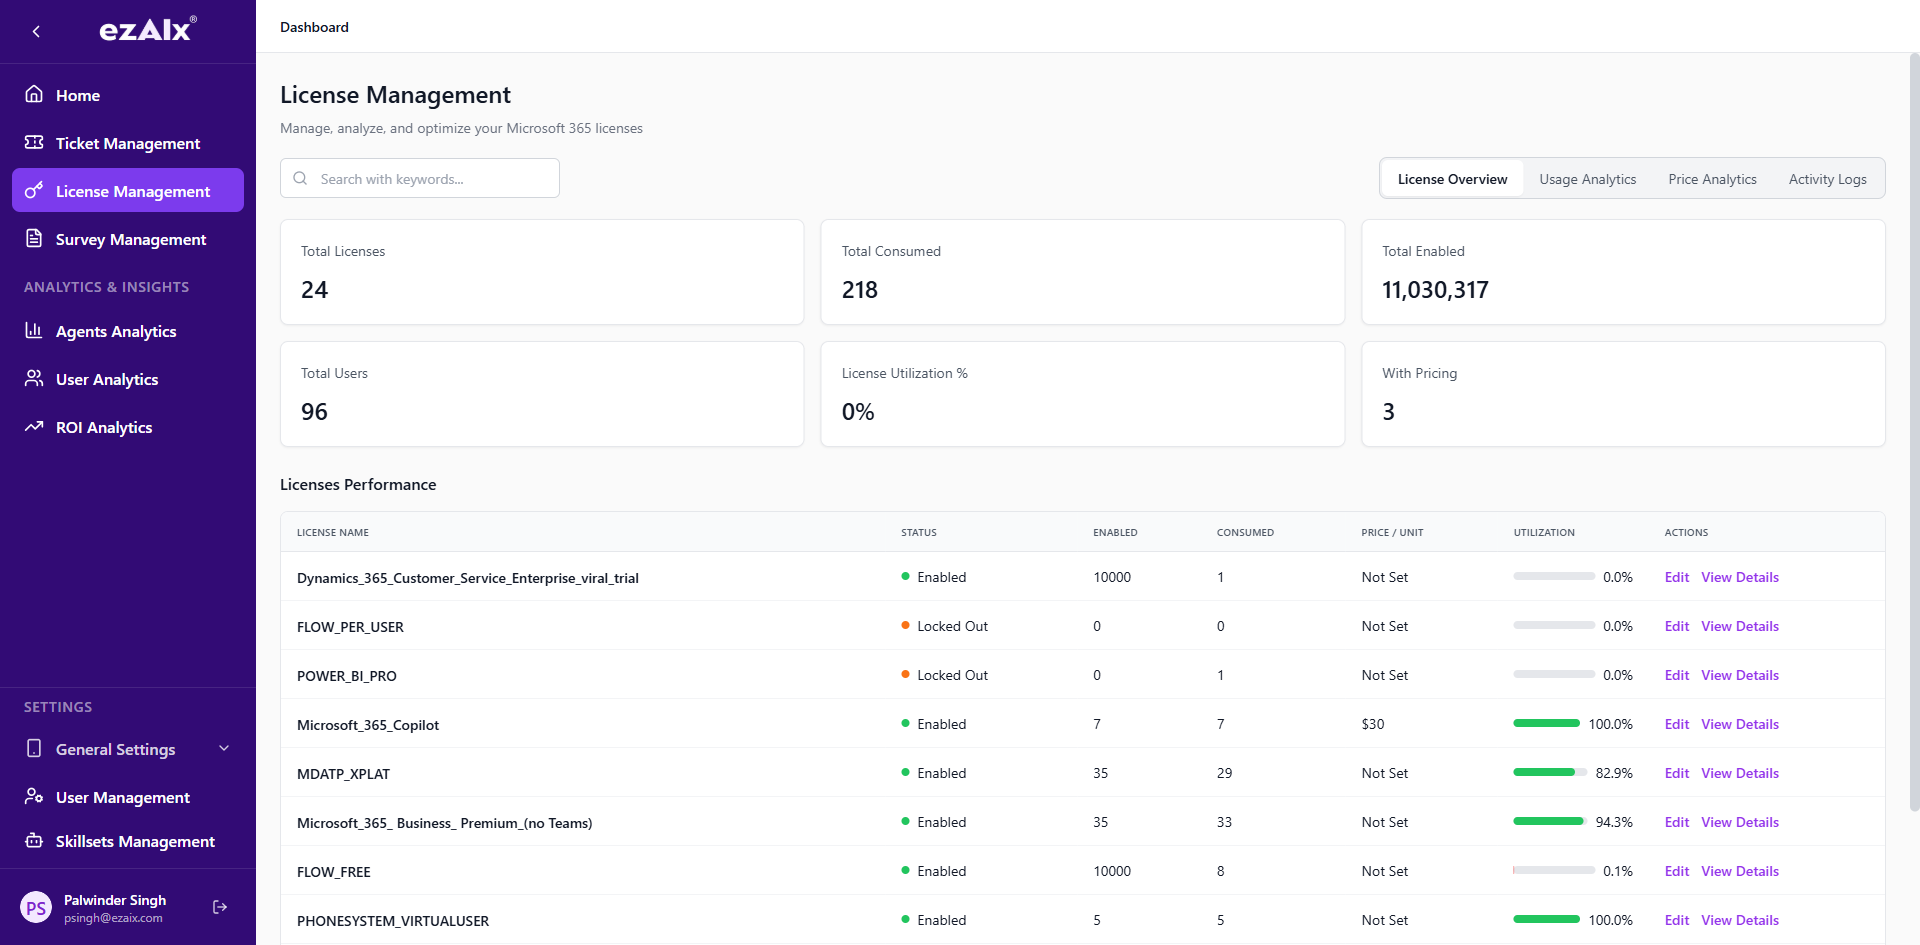Click the License Management key icon
Viewport: 1920px width, 945px height.
coord(34,190)
